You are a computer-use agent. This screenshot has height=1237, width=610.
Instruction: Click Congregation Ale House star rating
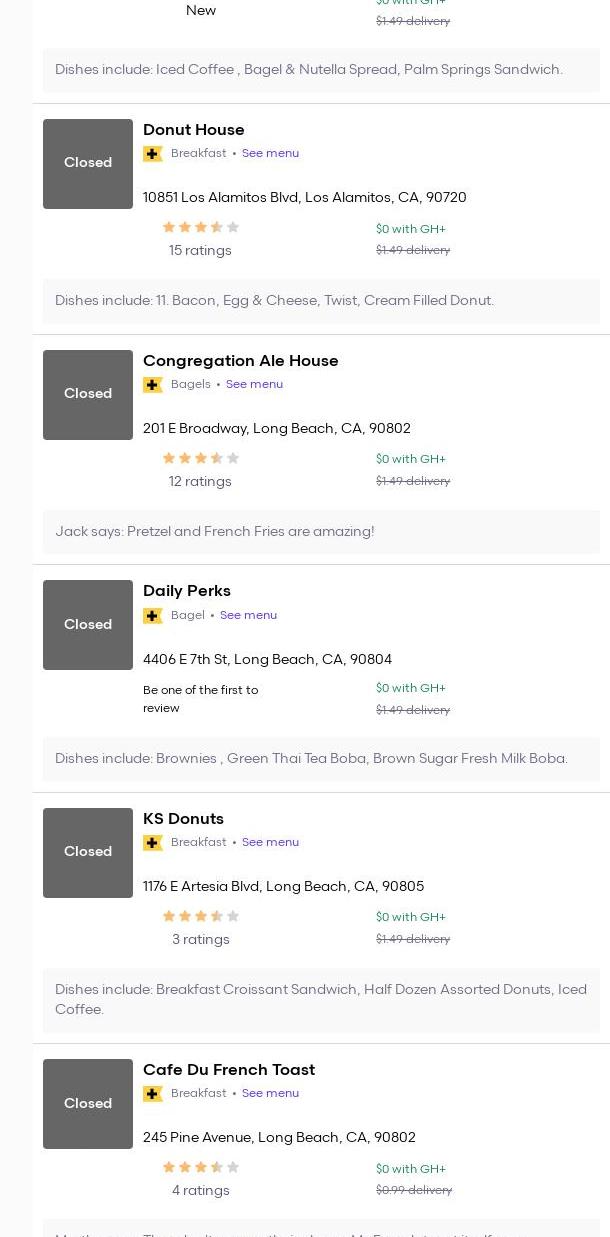(x=200, y=459)
